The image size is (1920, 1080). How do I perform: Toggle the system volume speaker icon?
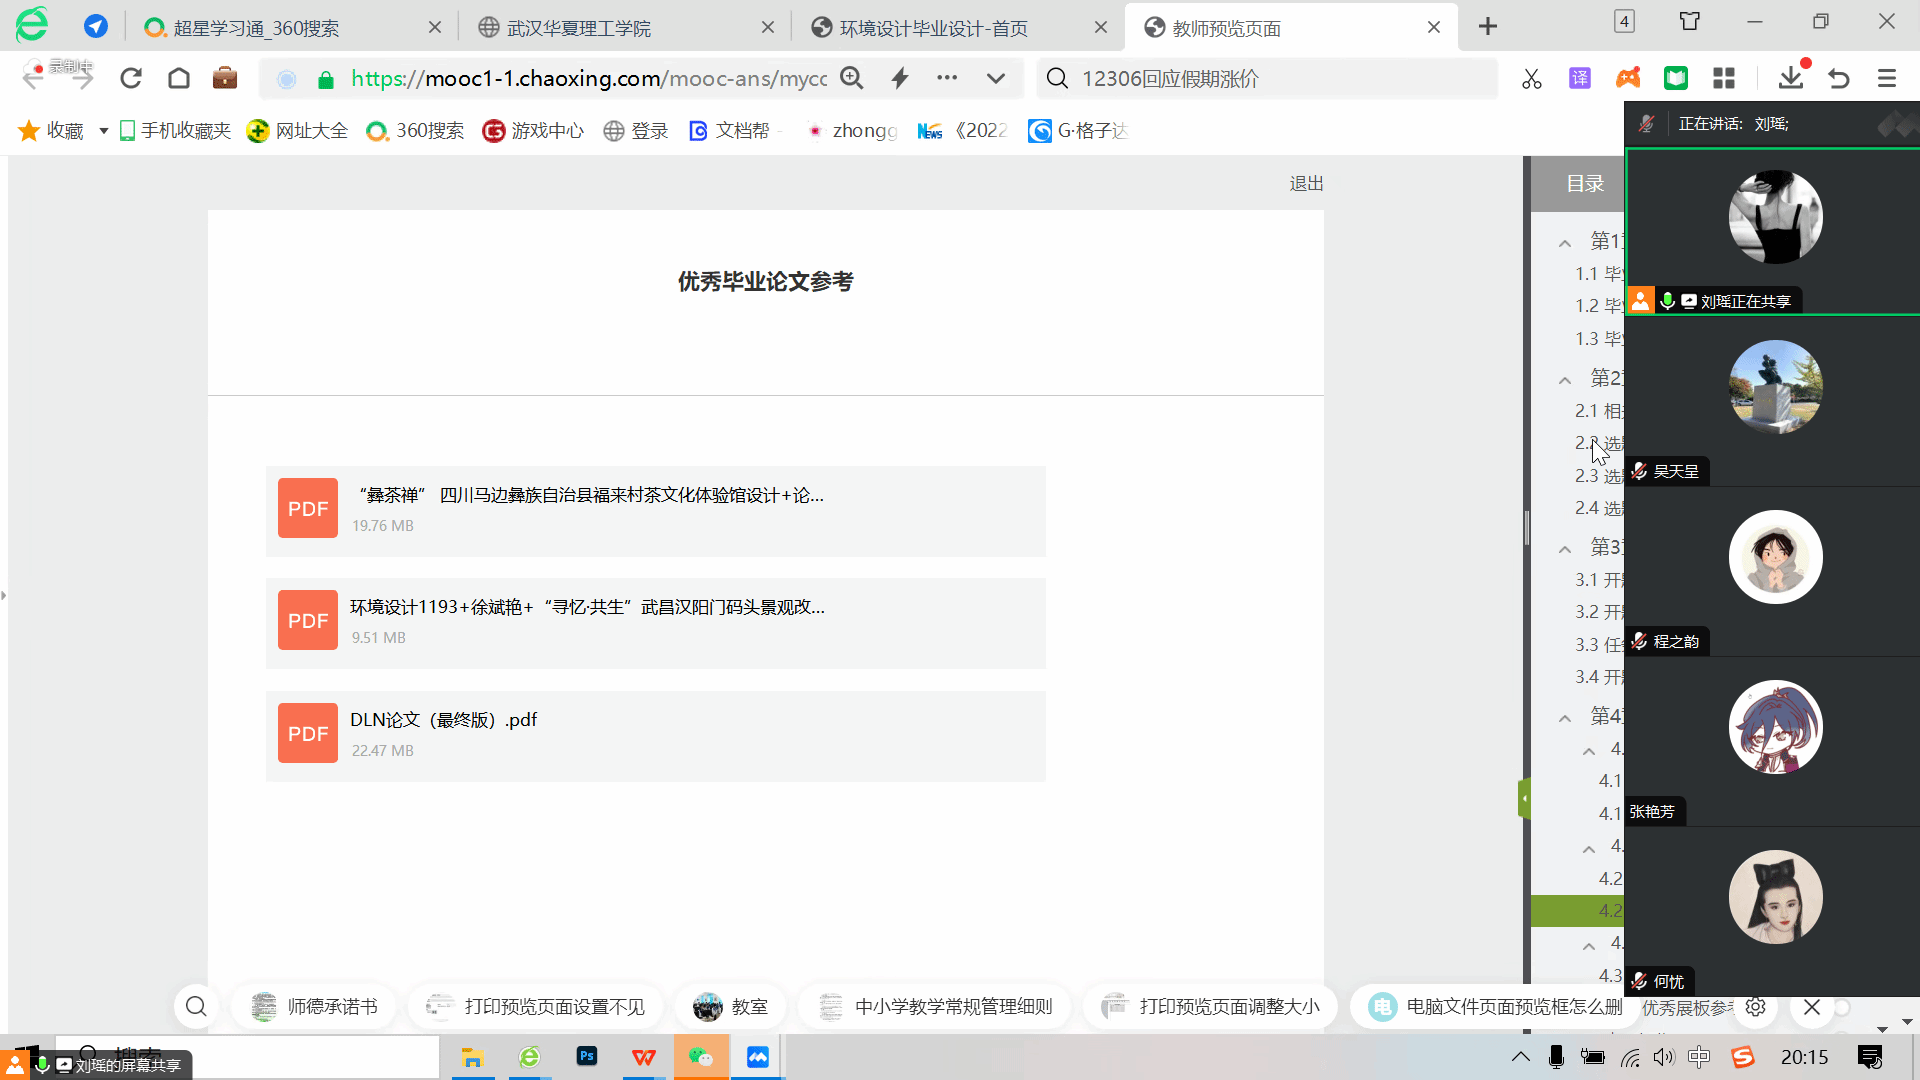coord(1664,1057)
